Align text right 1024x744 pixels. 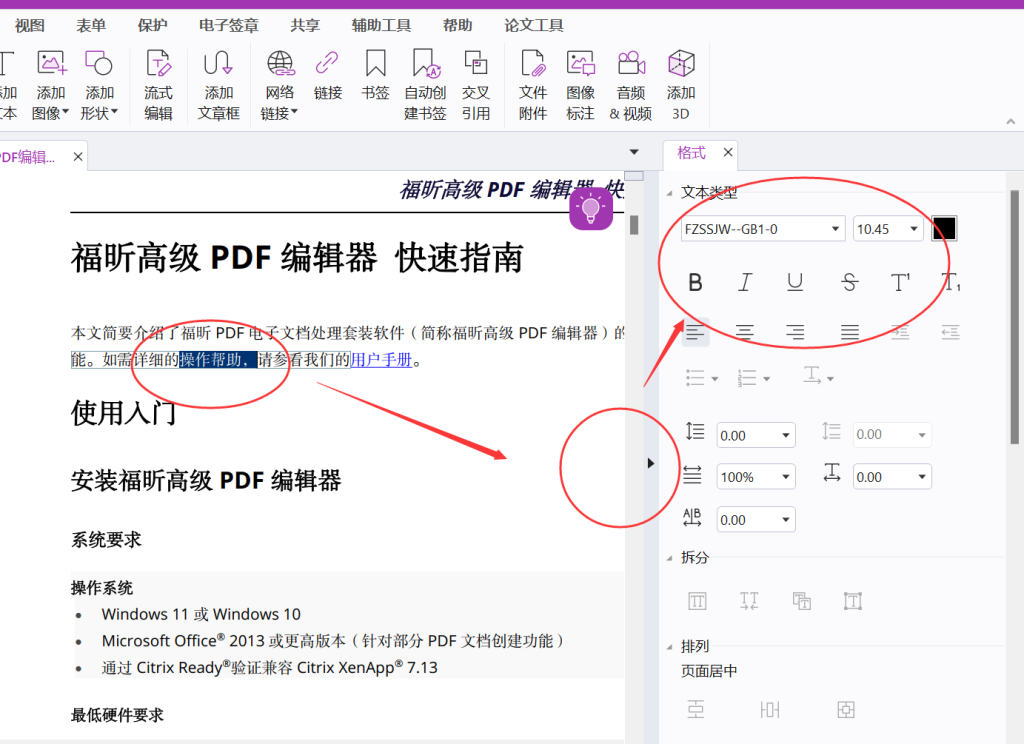(x=795, y=332)
